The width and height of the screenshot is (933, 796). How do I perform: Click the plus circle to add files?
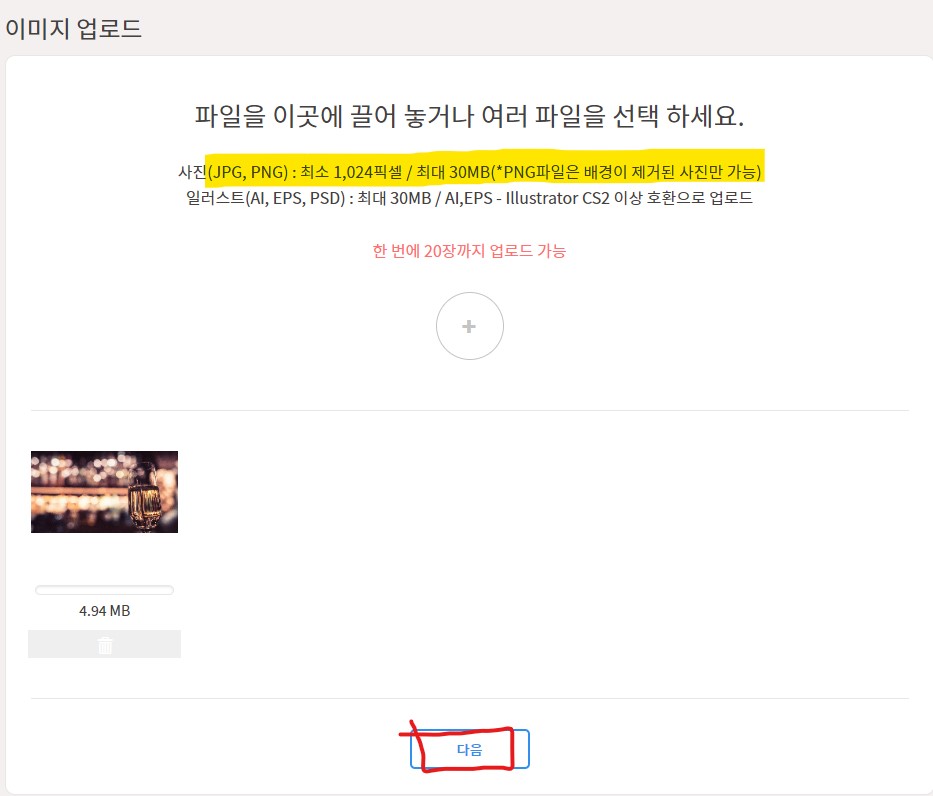[469, 326]
